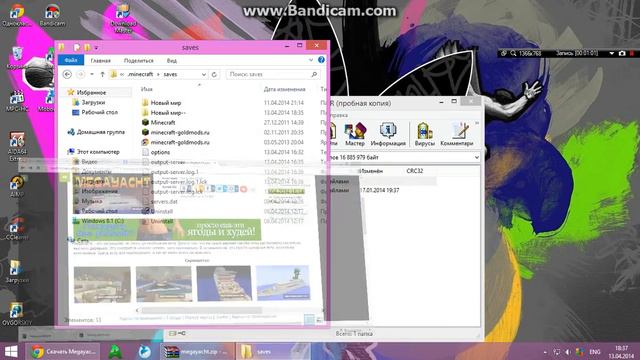Click the red stop recording button in Bandicam bar

coord(632,53)
